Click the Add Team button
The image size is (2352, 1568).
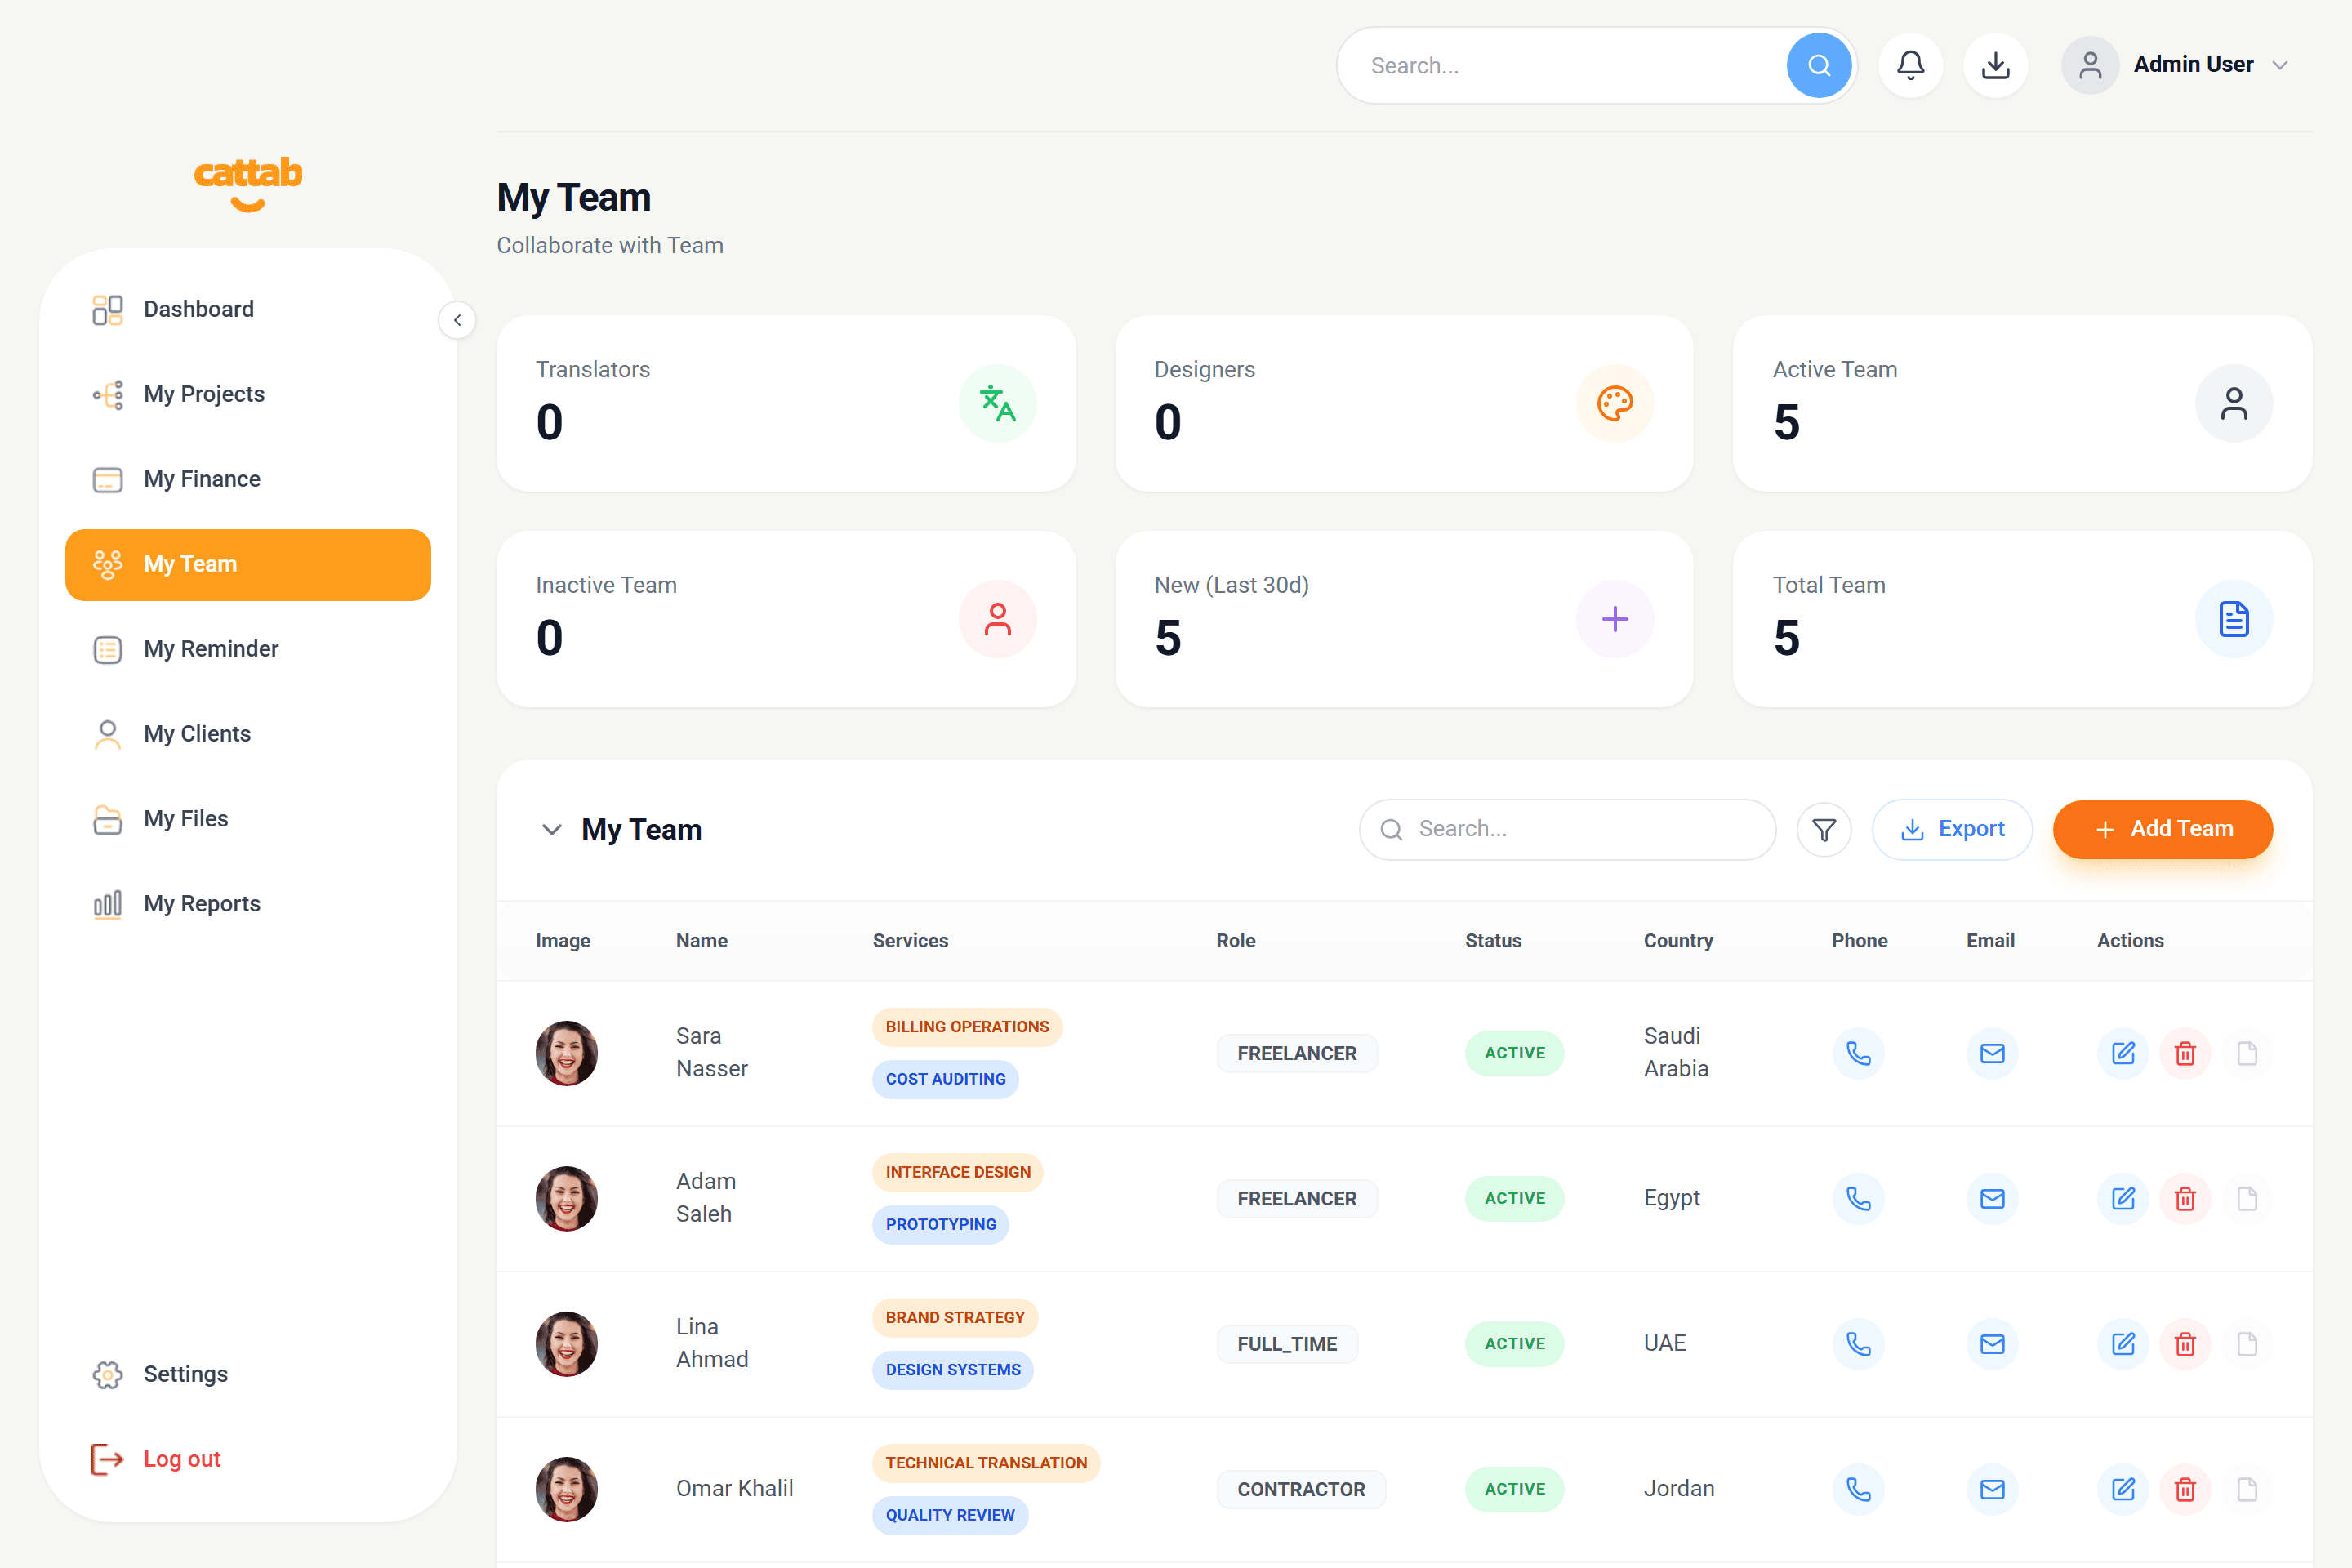pos(2162,829)
